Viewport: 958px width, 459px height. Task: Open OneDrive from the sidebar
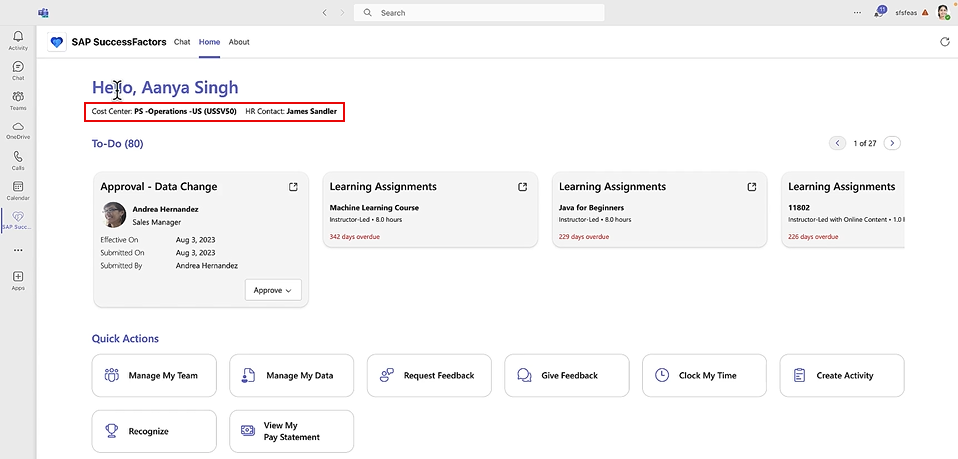pyautogui.click(x=18, y=130)
